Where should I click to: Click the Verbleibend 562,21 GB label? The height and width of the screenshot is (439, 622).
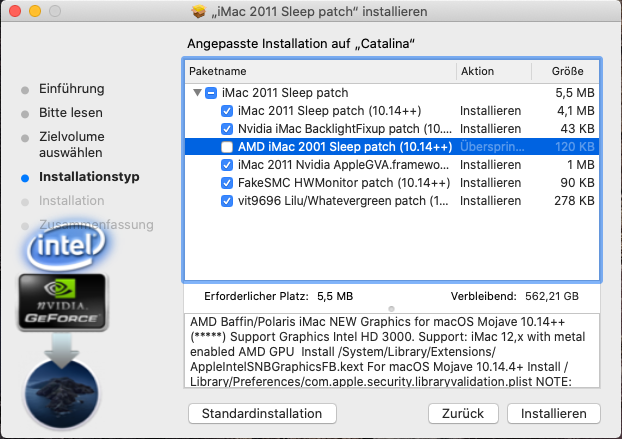coord(514,296)
